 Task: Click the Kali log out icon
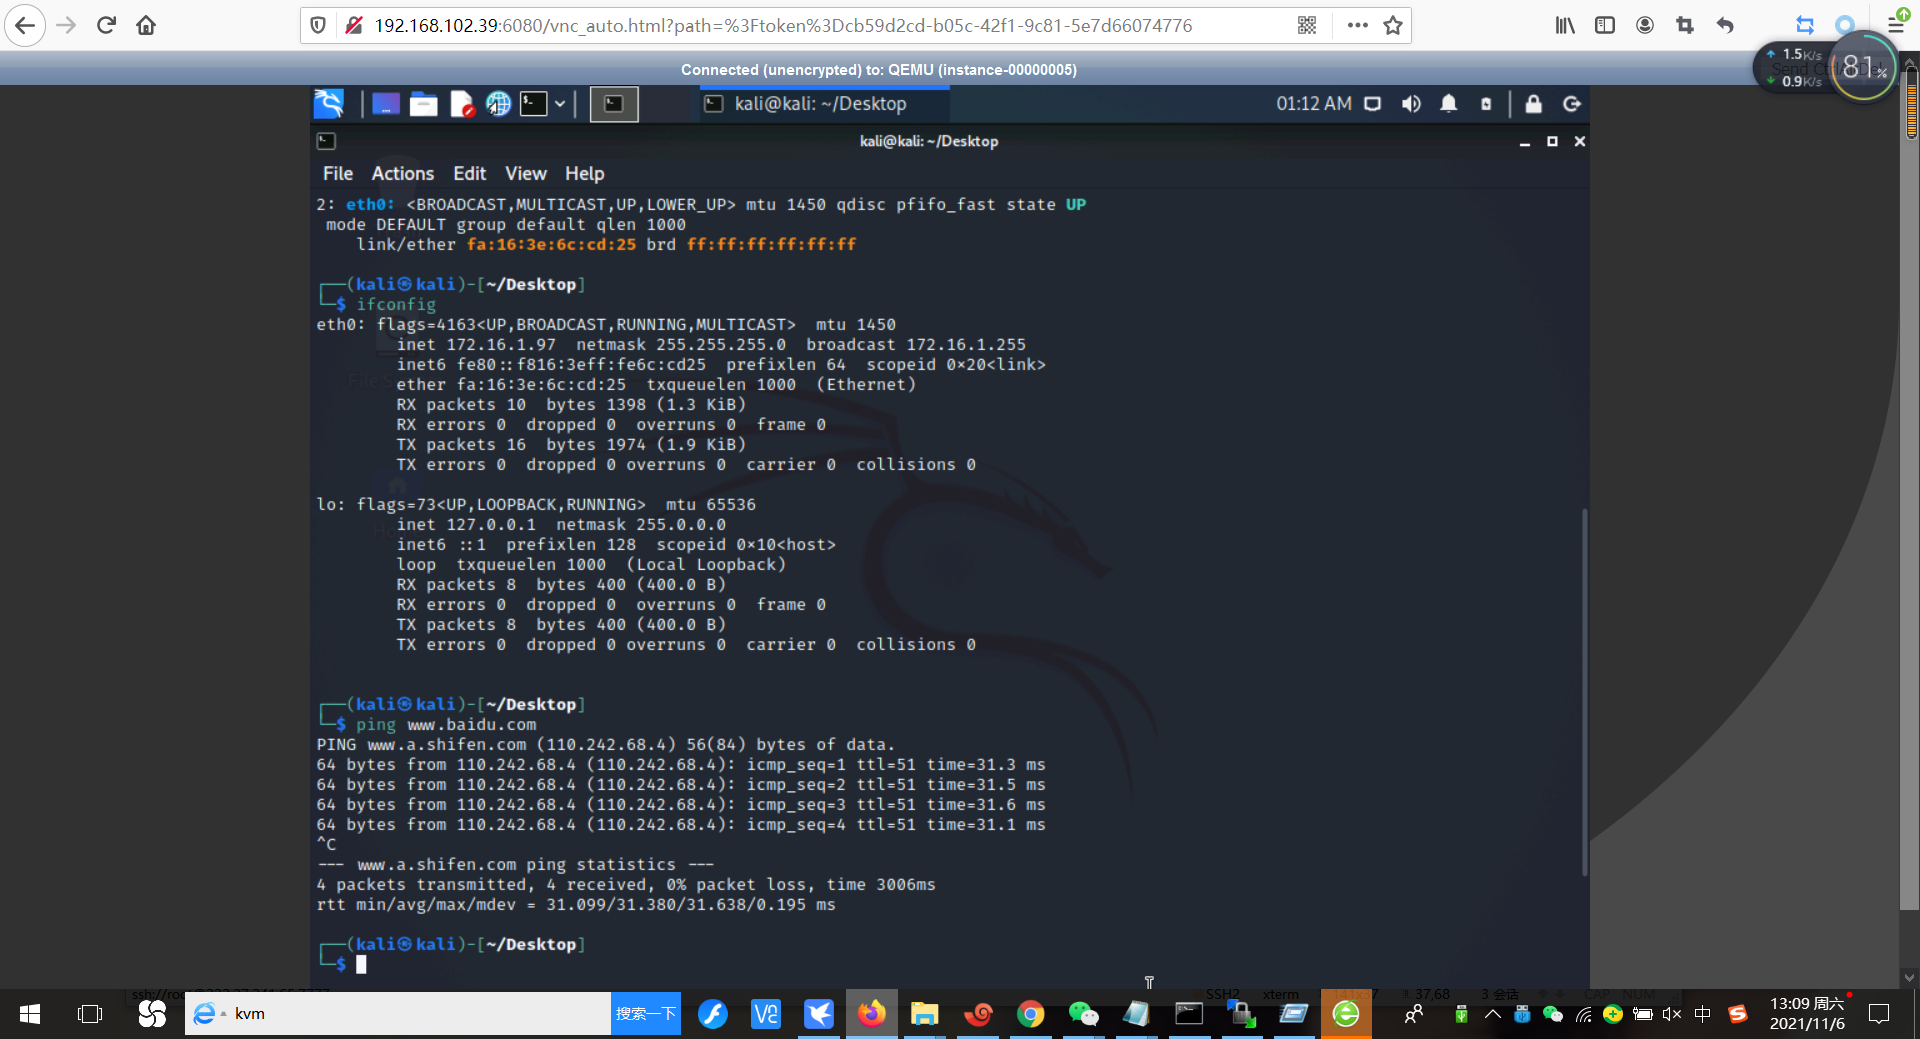pos(1572,104)
